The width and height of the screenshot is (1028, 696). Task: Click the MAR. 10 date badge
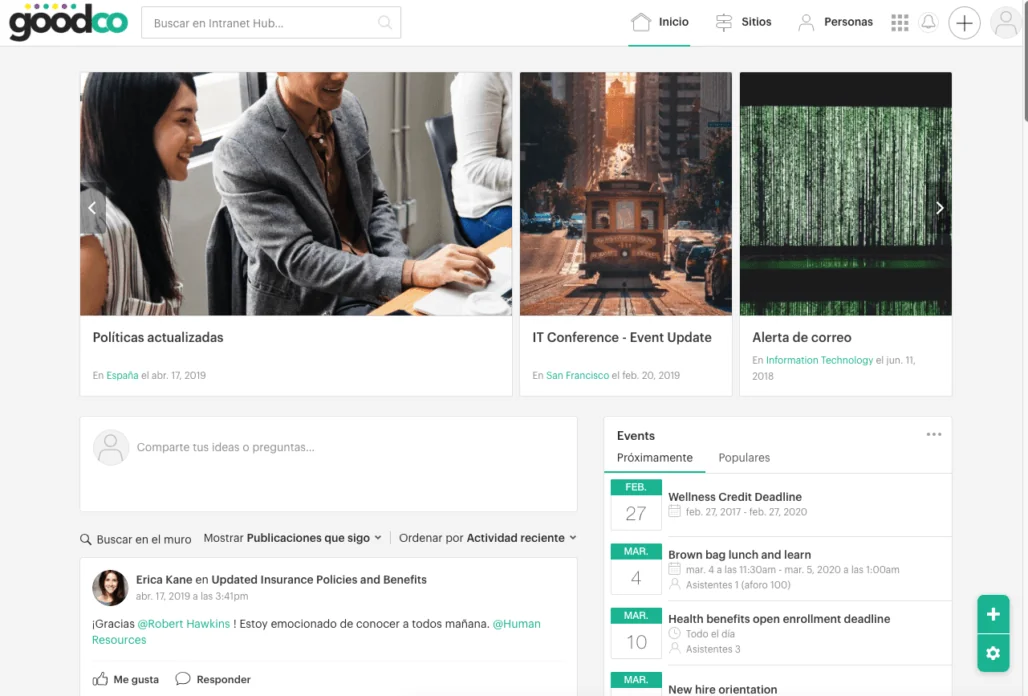click(636, 633)
